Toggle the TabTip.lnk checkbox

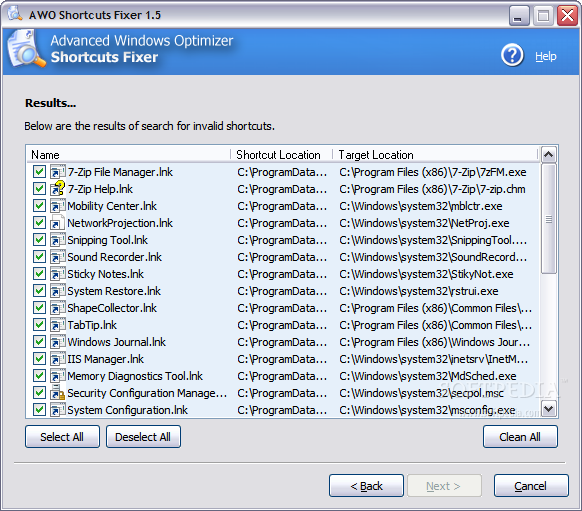pos(39,325)
